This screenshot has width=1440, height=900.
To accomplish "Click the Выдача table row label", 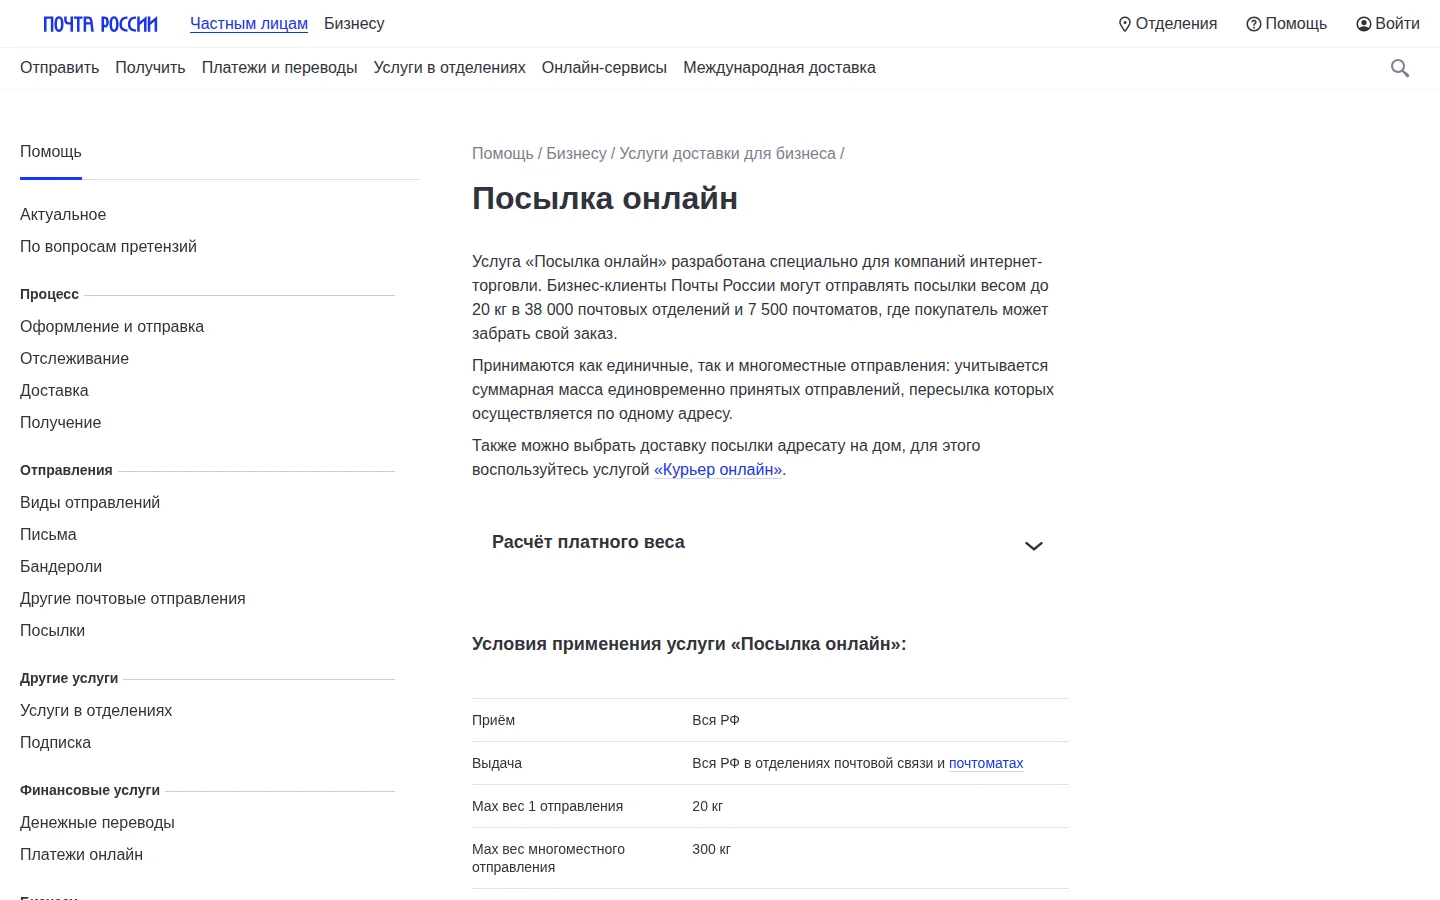I will 497,763.
